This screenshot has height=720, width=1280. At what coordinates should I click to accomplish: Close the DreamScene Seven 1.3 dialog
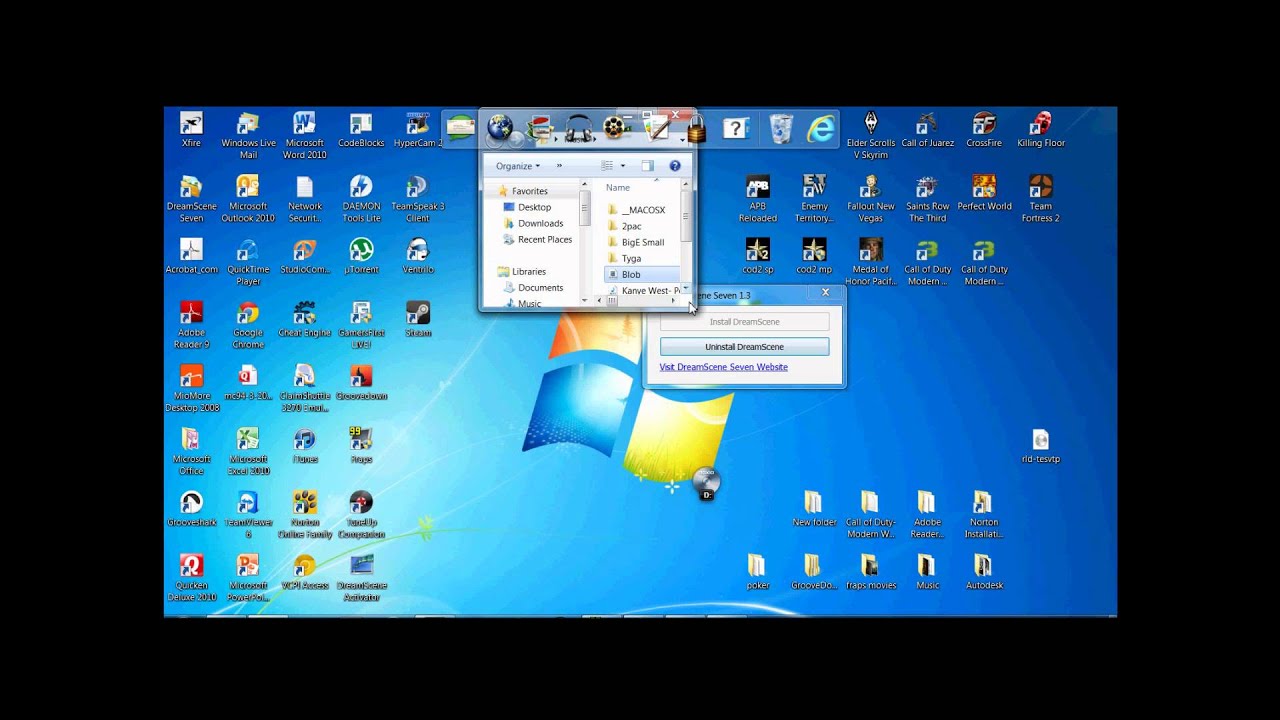[825, 293]
